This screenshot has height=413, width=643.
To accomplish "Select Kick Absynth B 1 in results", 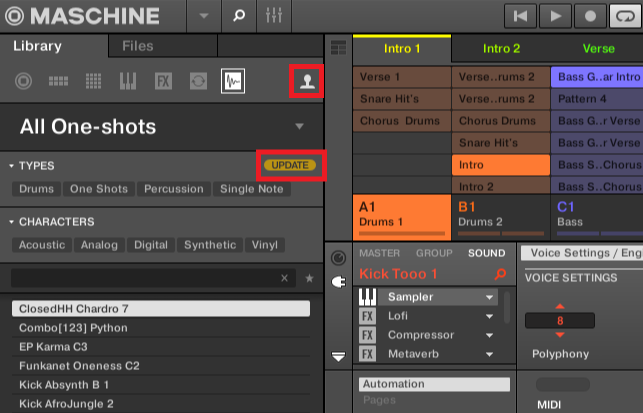I will pyautogui.click(x=161, y=385).
